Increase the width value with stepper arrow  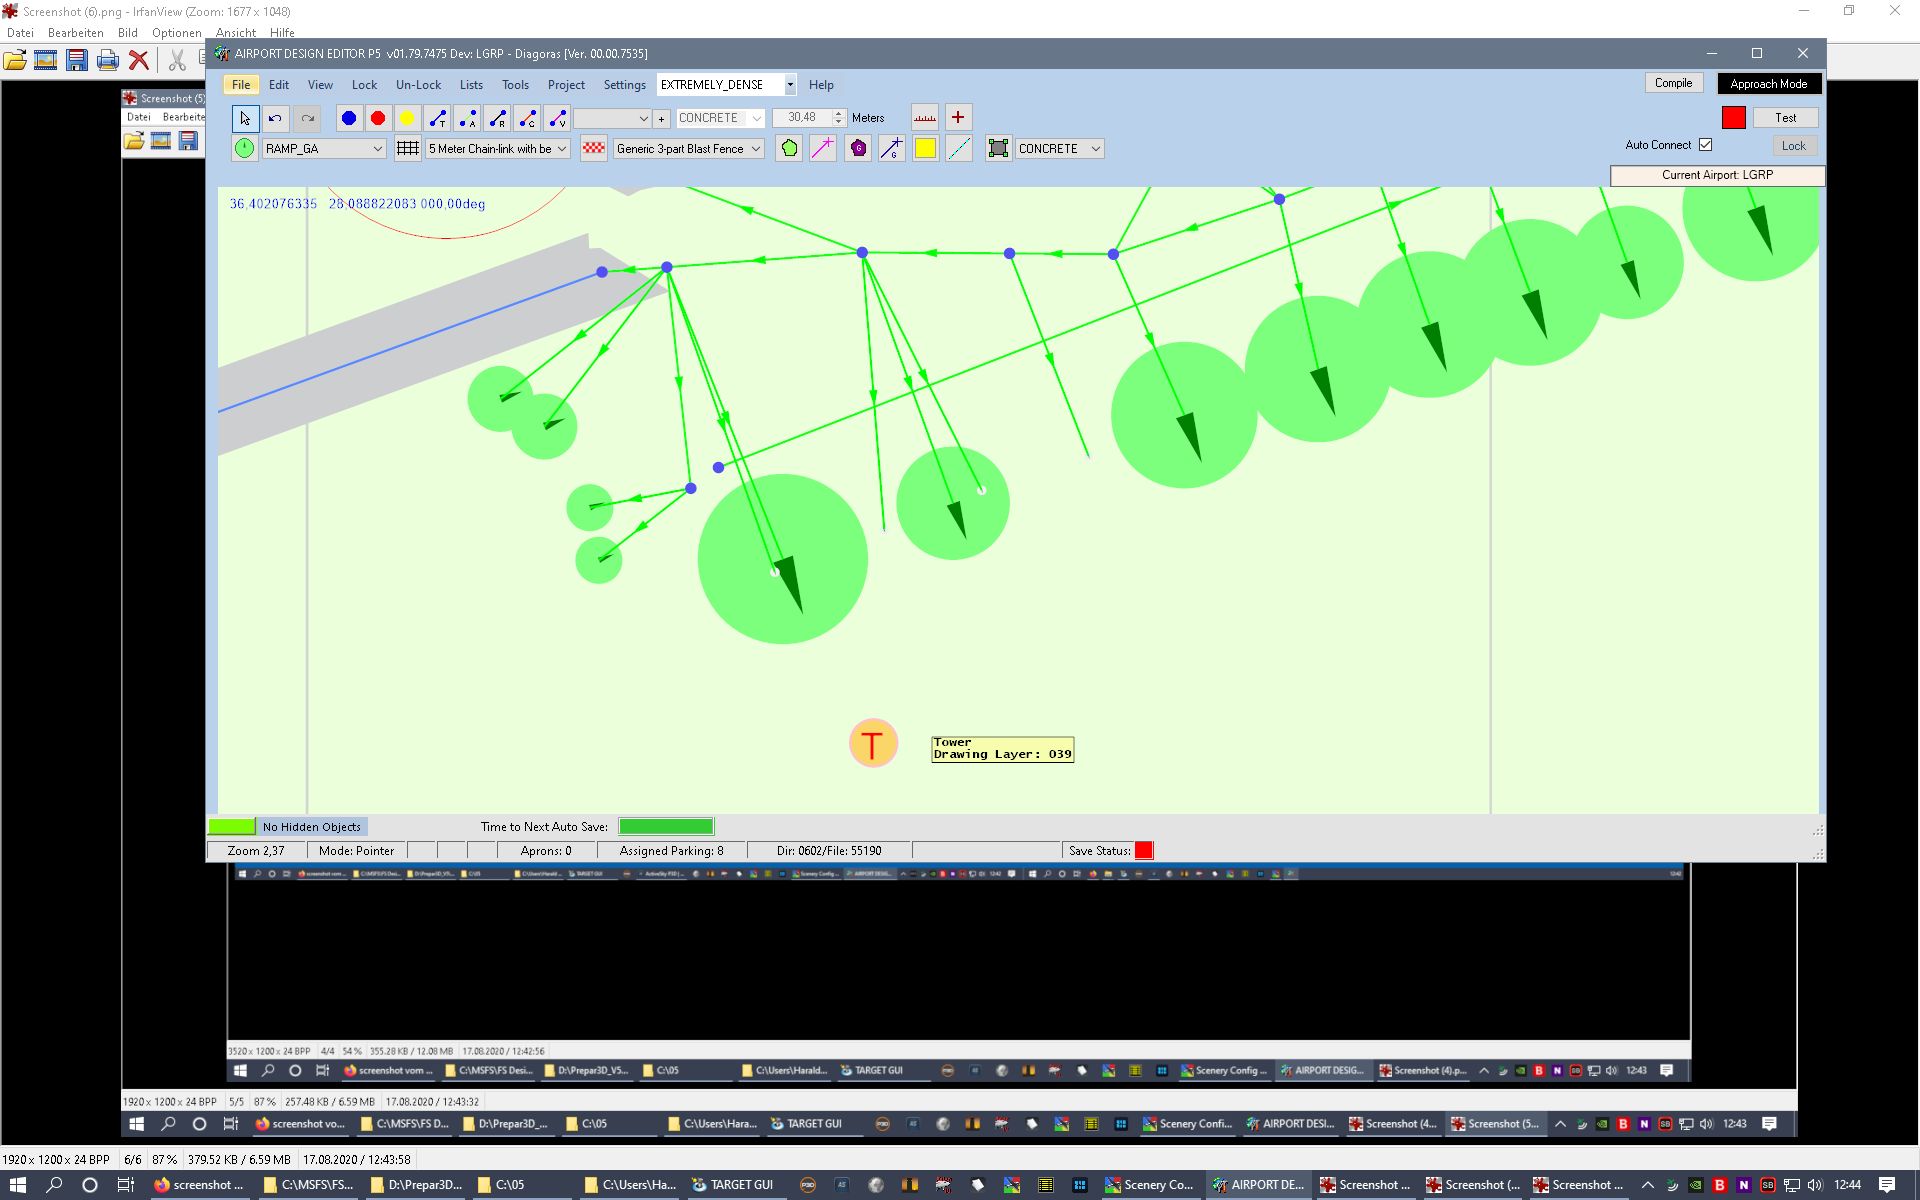(x=839, y=113)
